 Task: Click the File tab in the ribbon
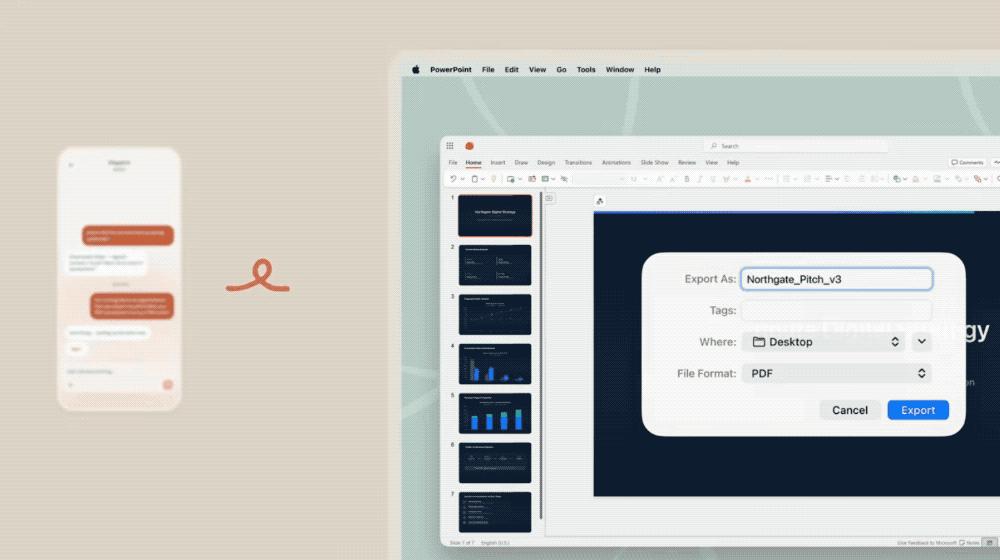pos(453,163)
